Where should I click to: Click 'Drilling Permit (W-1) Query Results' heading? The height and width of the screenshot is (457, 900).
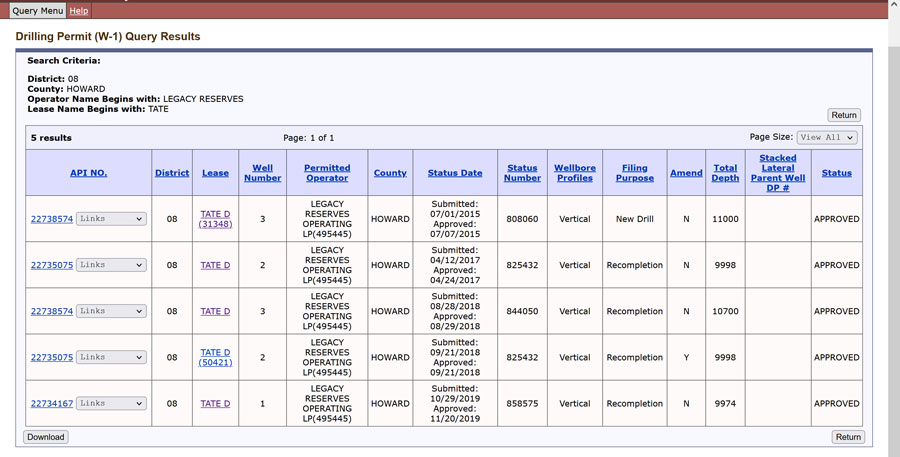[x=108, y=36]
